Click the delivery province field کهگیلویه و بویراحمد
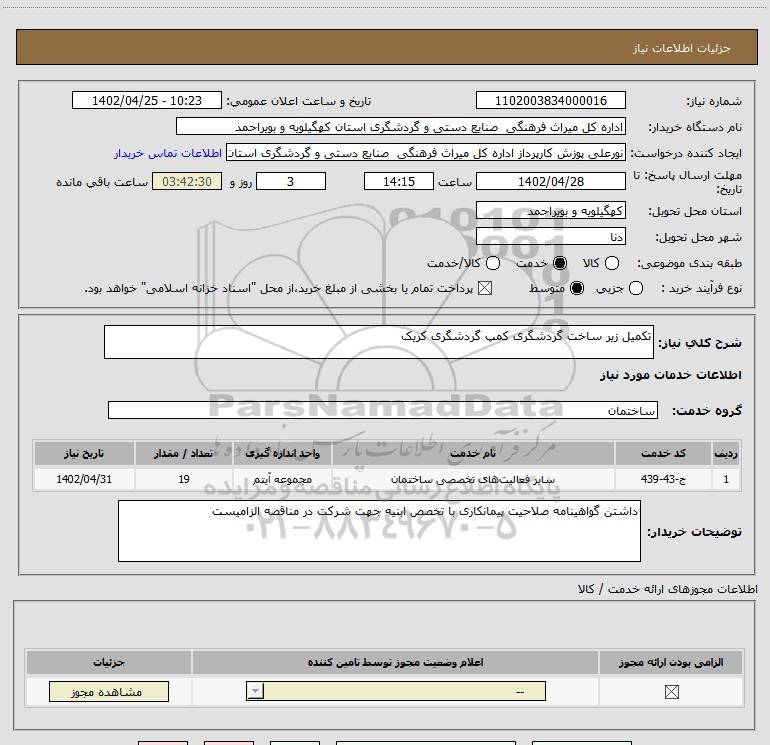The image size is (770, 745). (x=550, y=211)
